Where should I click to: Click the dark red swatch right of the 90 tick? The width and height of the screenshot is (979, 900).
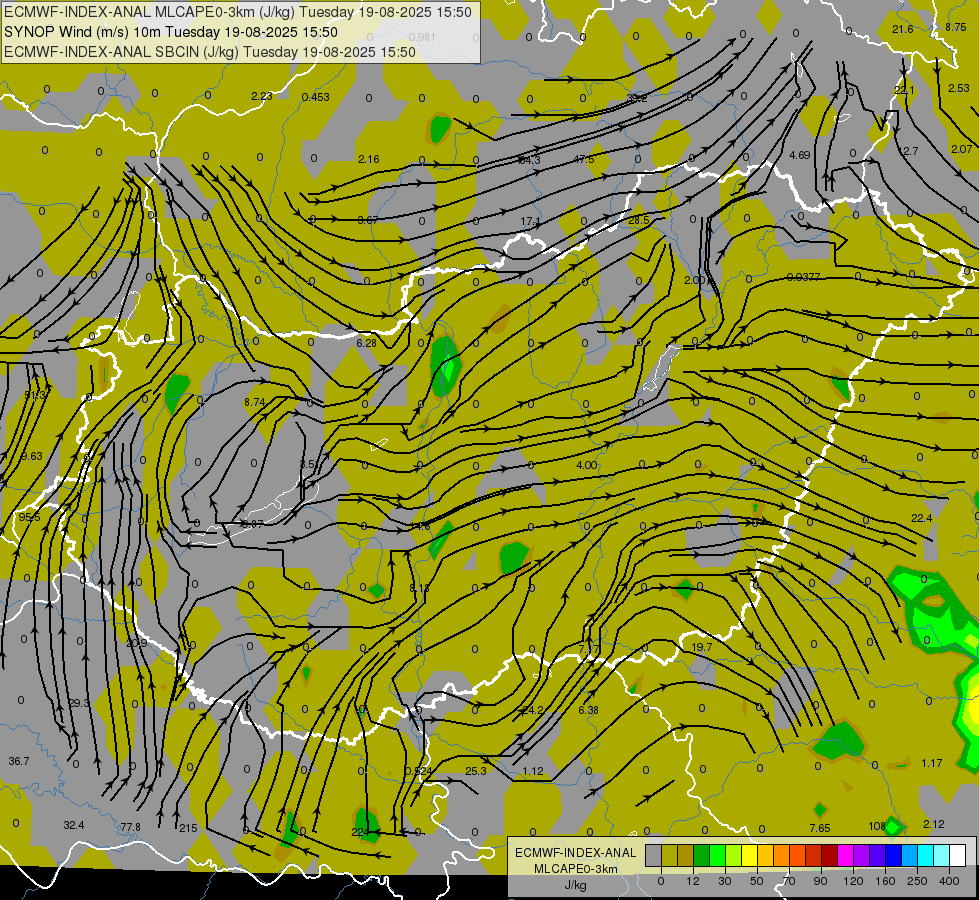point(830,856)
